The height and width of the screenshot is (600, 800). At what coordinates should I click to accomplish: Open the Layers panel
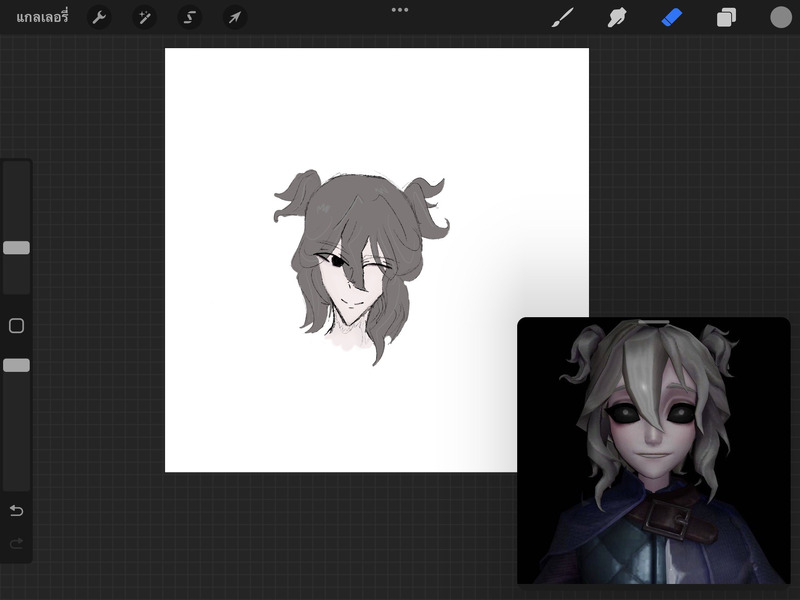pyautogui.click(x=726, y=17)
